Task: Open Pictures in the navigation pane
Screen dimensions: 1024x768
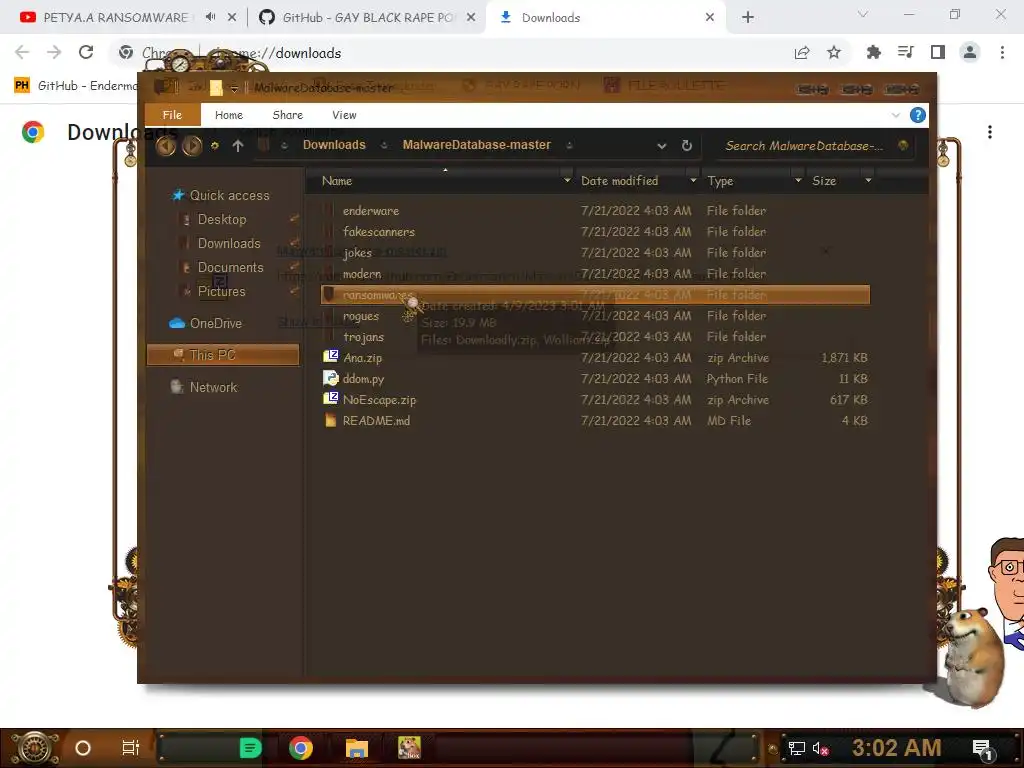Action: [x=221, y=291]
